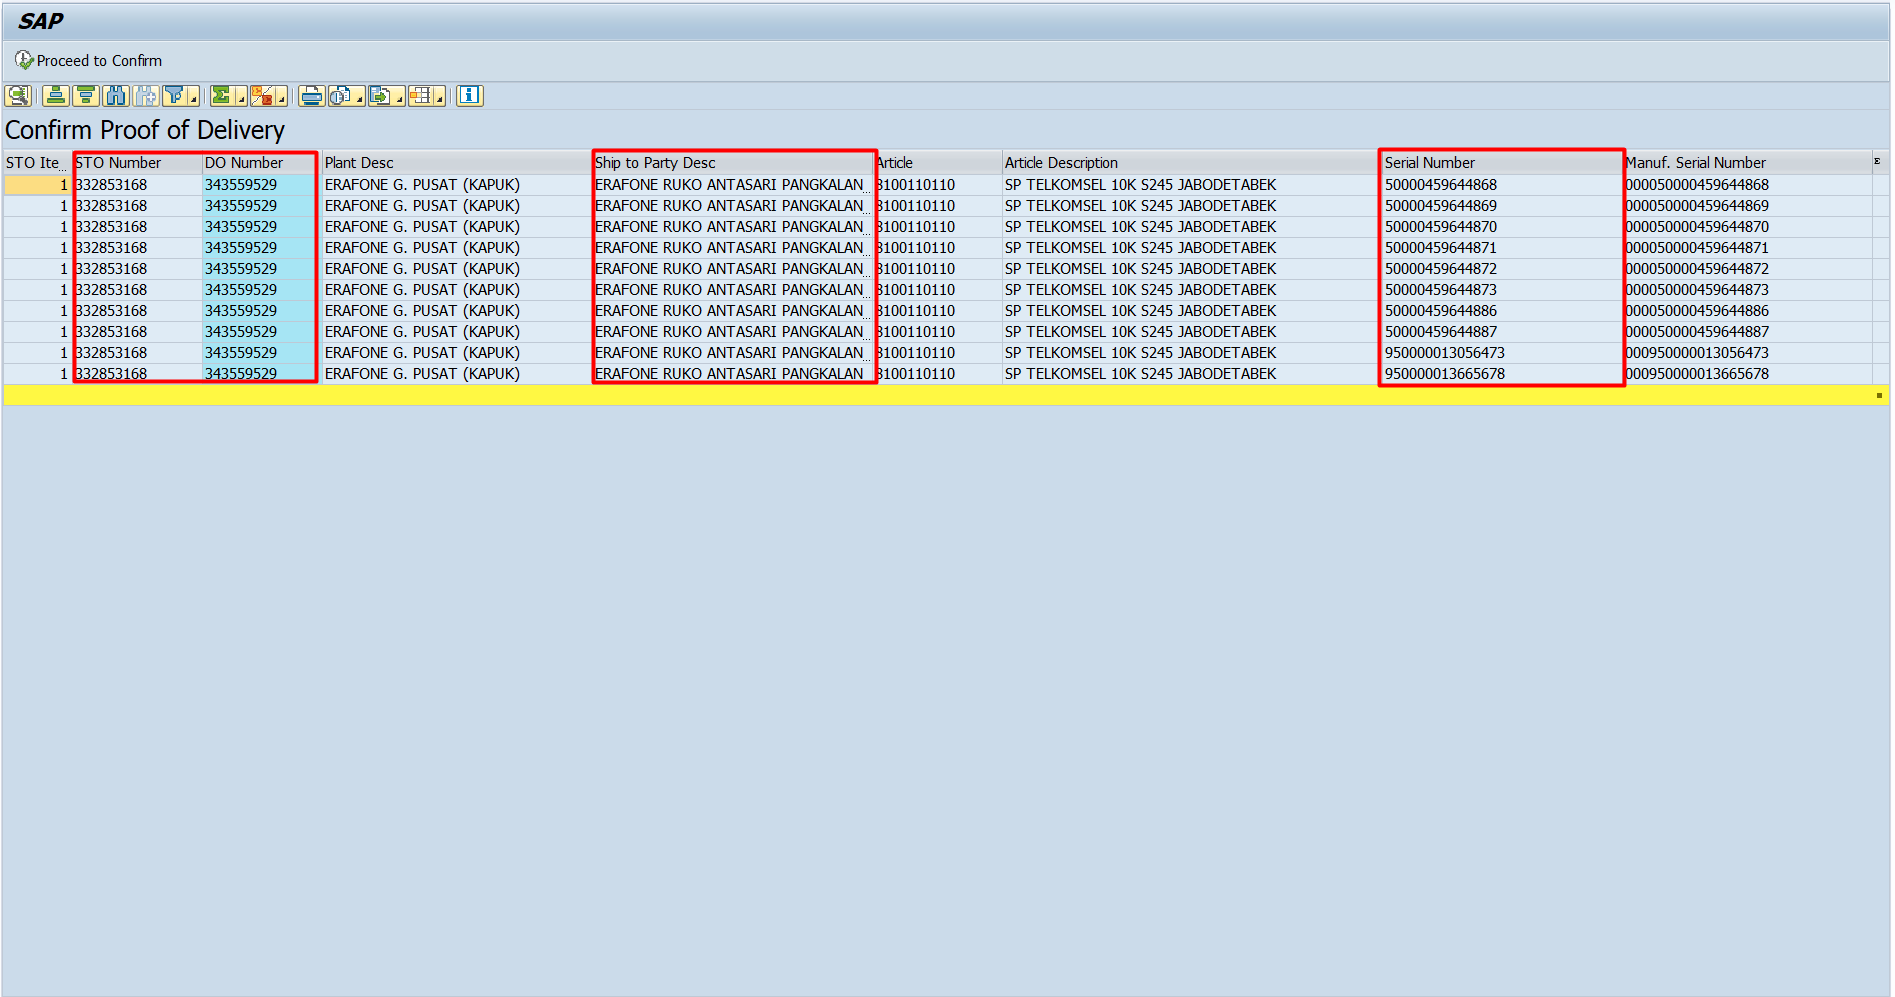The height and width of the screenshot is (997, 1895).
Task: Select the Serial Number column header
Action: click(1429, 163)
